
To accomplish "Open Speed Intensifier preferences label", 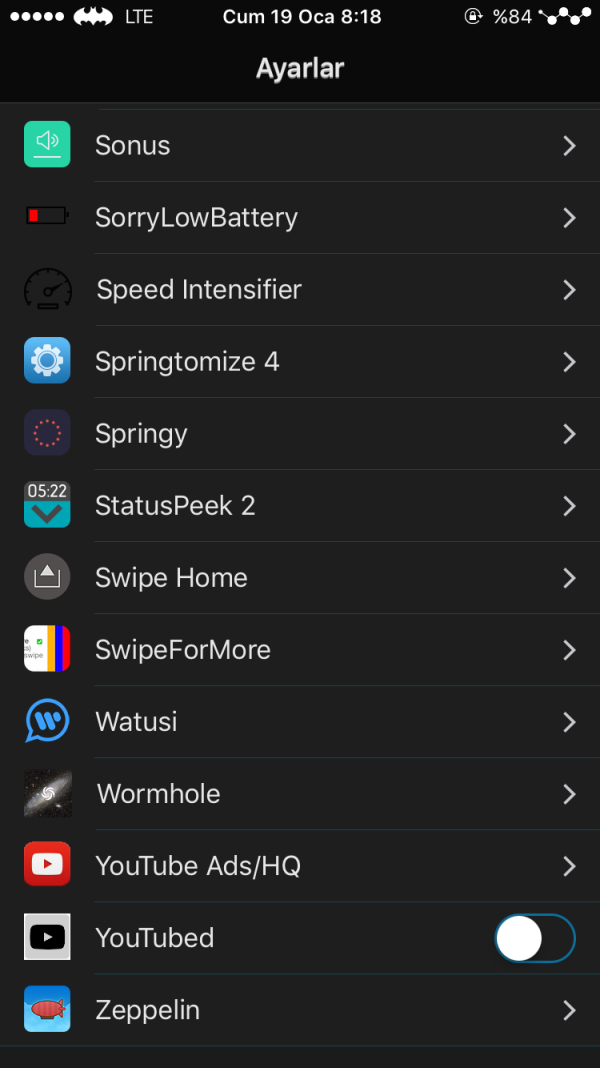I will (x=199, y=290).
